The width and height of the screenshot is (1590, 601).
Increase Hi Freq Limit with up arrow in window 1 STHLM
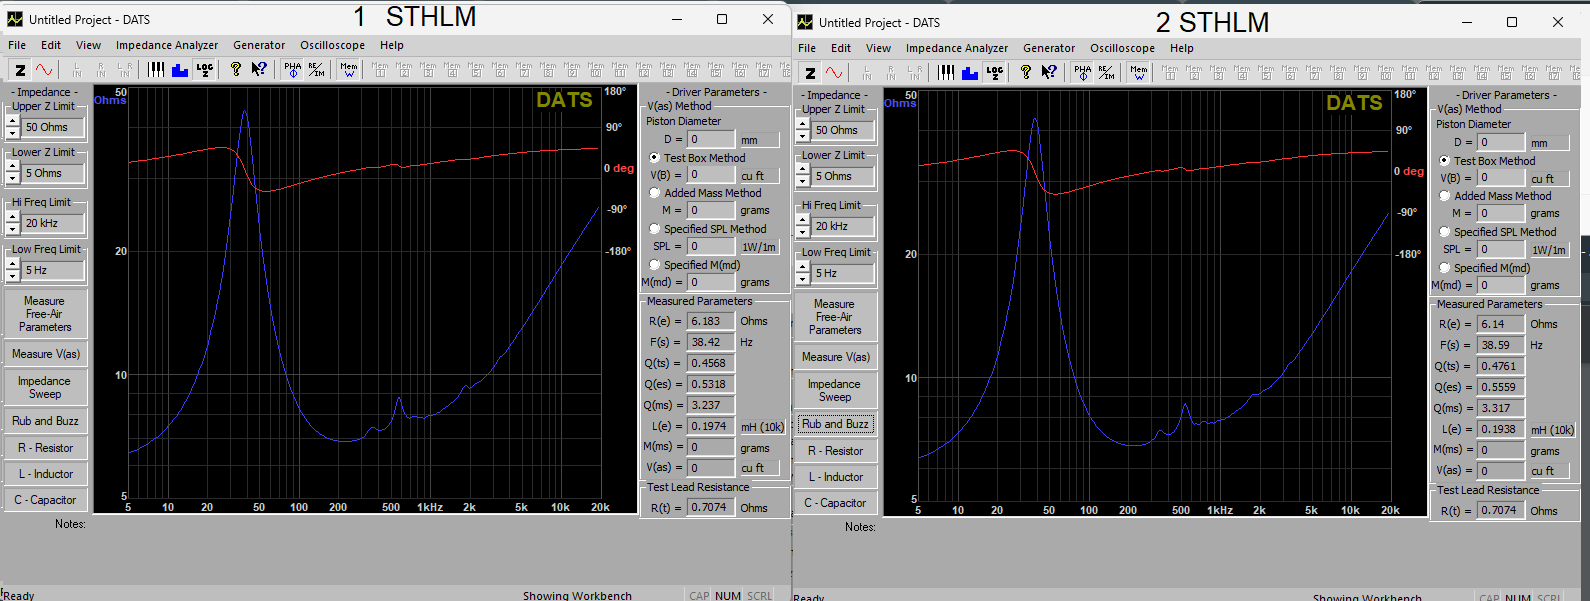[13, 217]
